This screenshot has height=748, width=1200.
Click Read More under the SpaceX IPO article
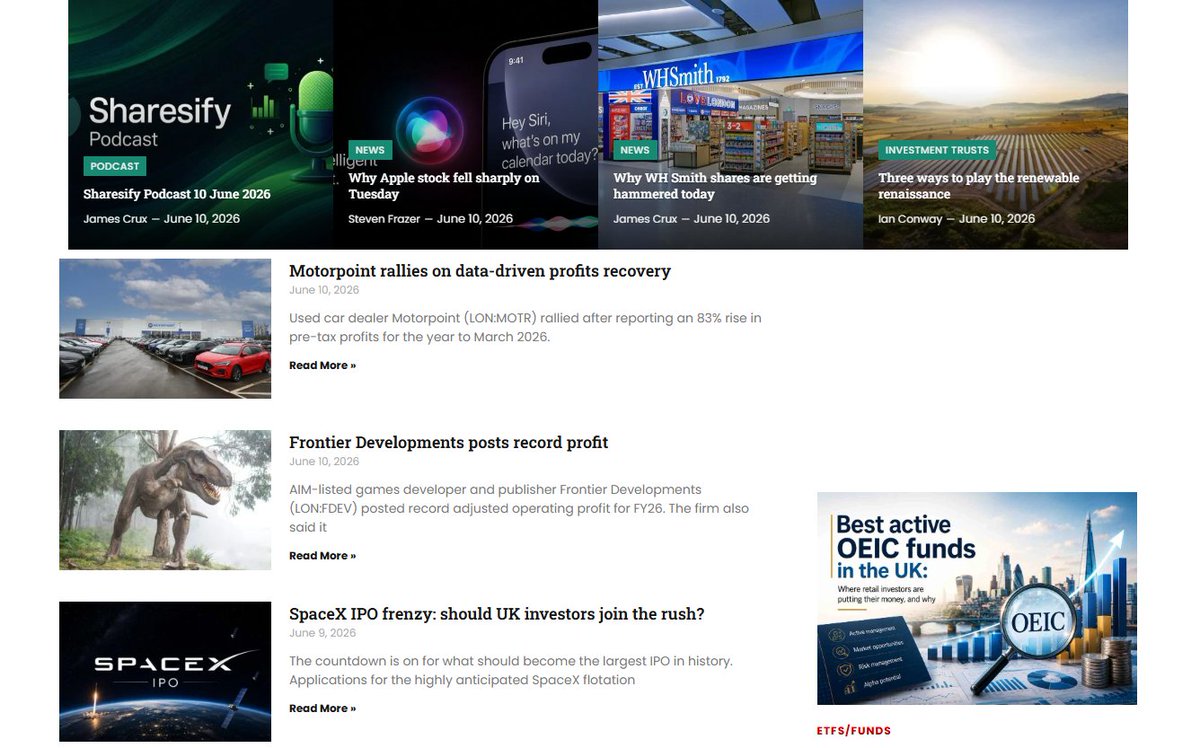coord(322,708)
